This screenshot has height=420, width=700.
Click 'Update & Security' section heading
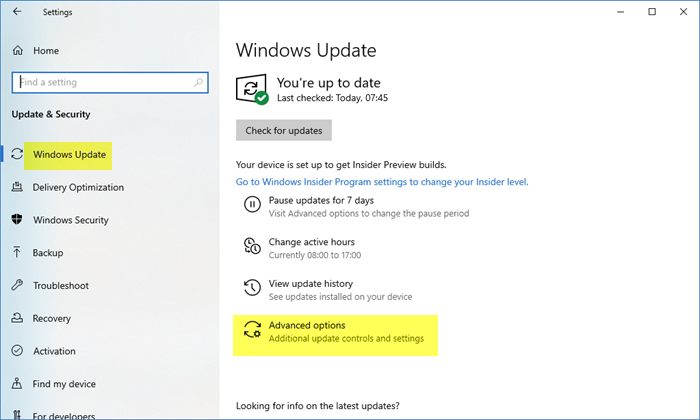coord(51,114)
